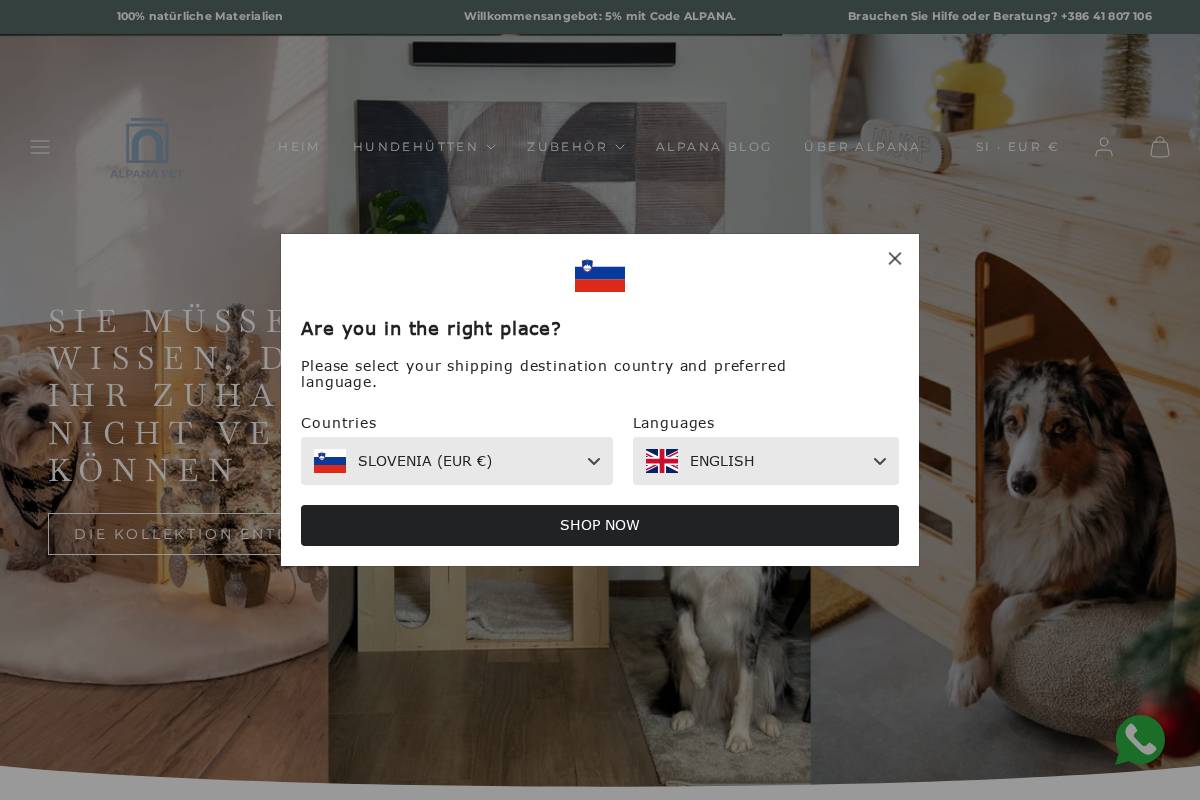Open the Countries dropdown showing Slovenia
The image size is (1200, 800).
pyautogui.click(x=457, y=461)
